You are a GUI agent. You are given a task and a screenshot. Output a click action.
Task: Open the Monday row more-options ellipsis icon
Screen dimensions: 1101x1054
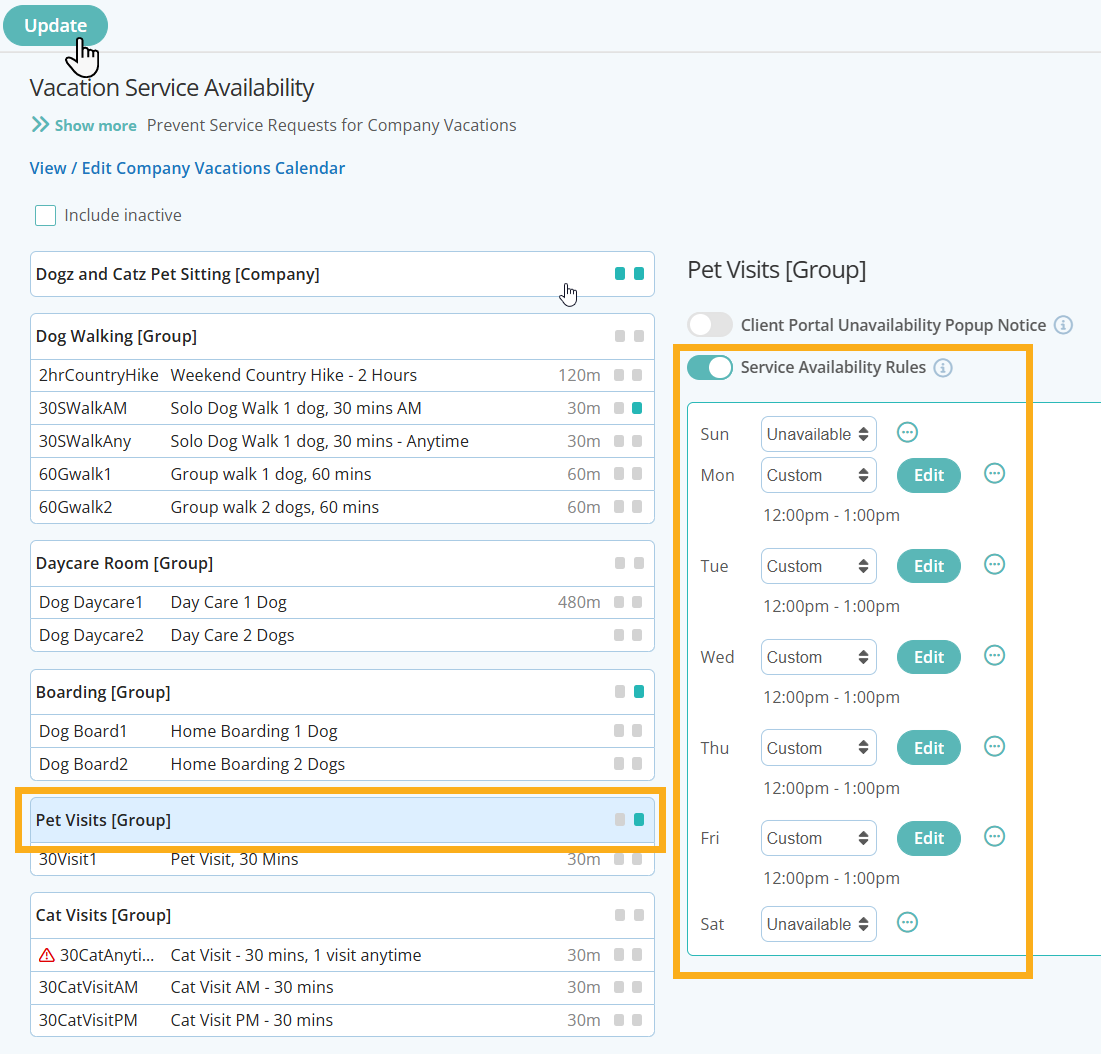[x=994, y=474]
